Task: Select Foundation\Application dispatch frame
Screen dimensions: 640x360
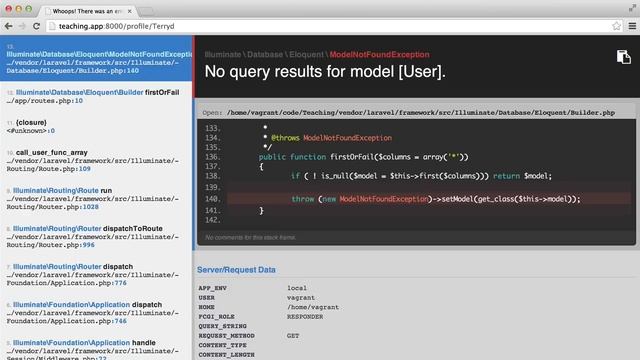Action: point(96,312)
